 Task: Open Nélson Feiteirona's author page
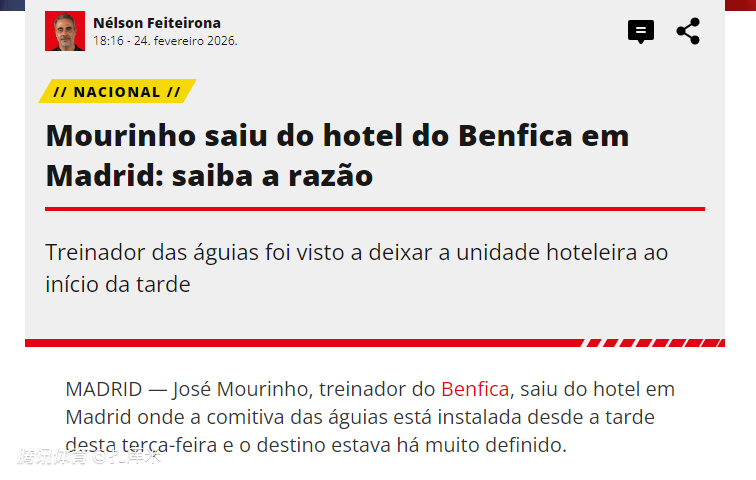coord(156,23)
